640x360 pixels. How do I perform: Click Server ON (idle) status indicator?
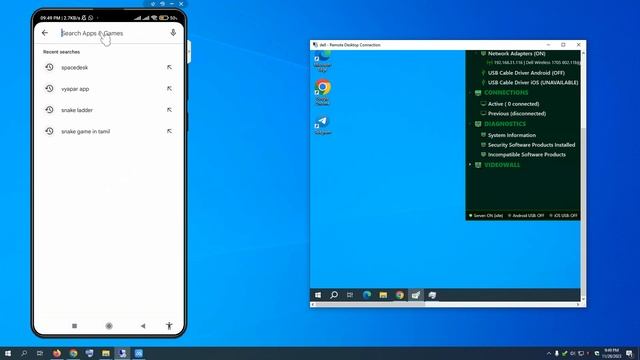click(x=486, y=216)
